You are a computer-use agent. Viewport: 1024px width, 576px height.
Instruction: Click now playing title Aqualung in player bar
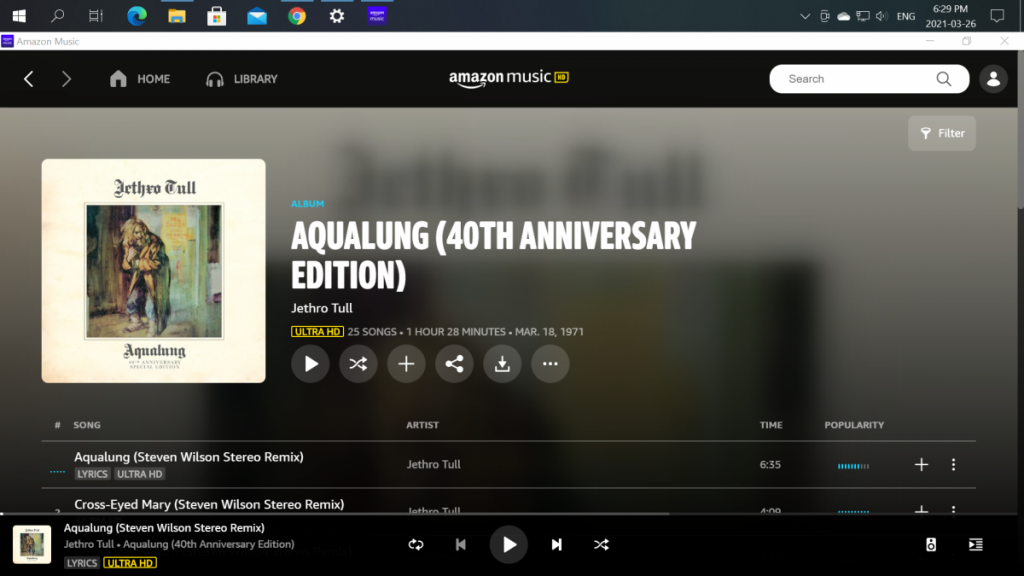pos(164,528)
